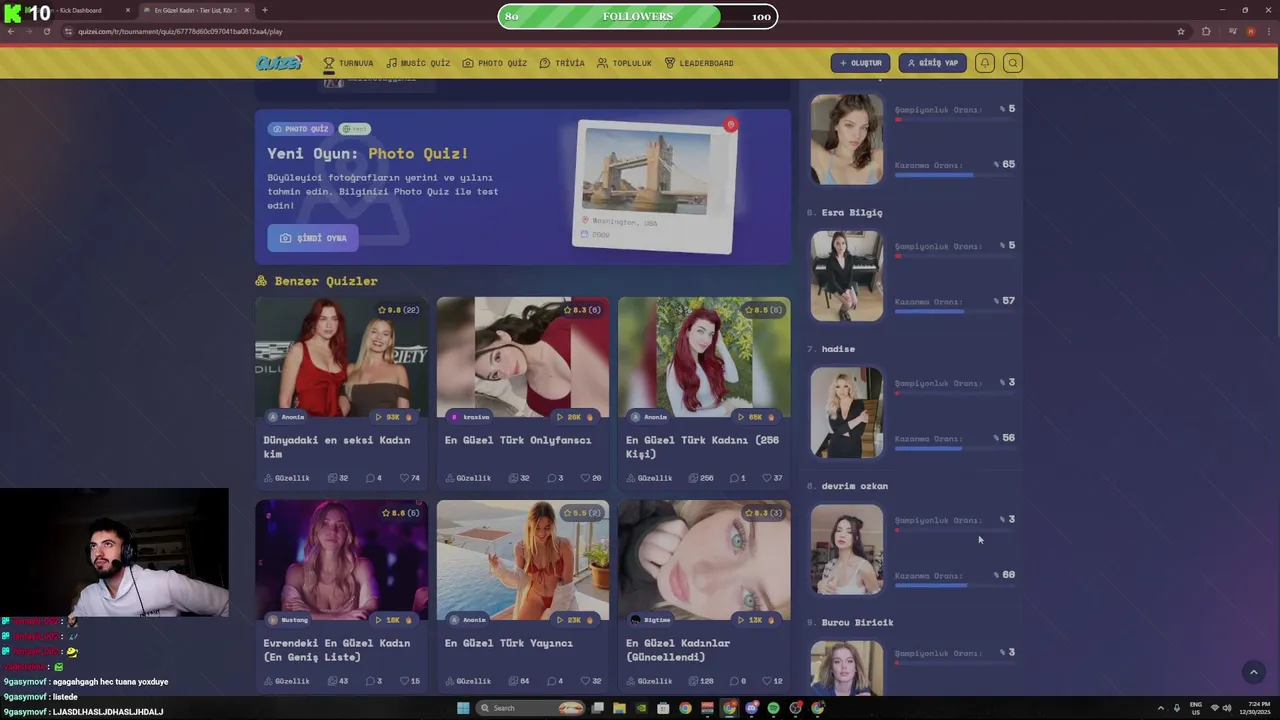Click the red pin on the polaroid
This screenshot has height=720, width=1280.
731,125
